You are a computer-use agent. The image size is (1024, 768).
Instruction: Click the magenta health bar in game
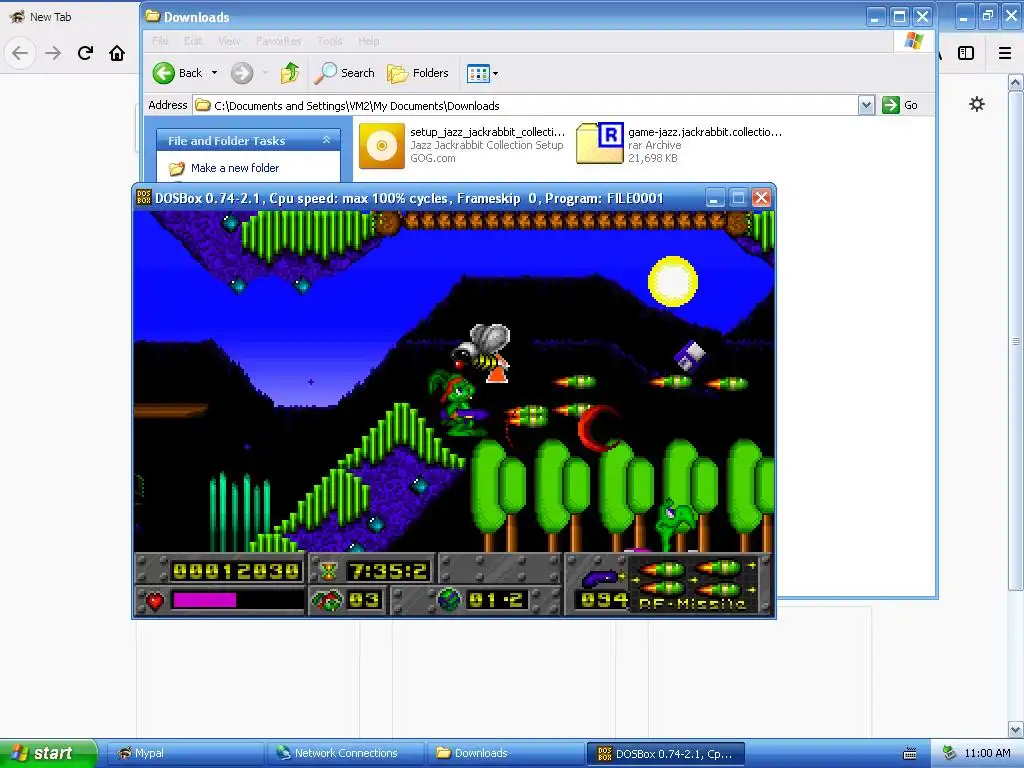tap(204, 600)
